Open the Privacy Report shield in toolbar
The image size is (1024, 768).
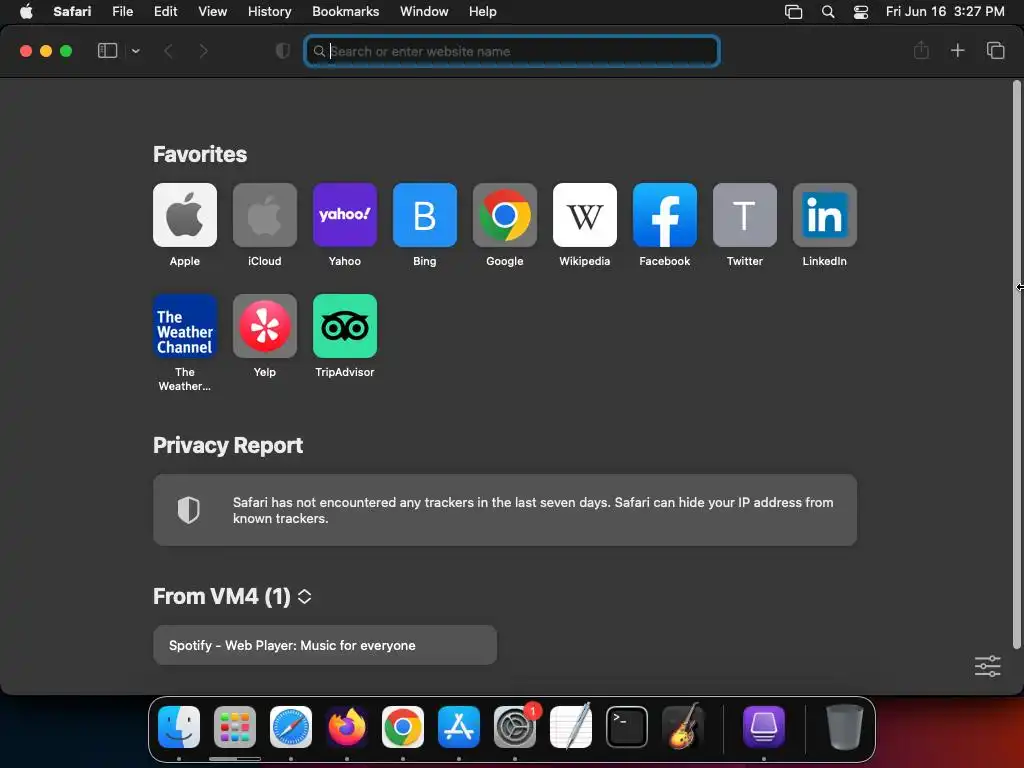click(283, 51)
